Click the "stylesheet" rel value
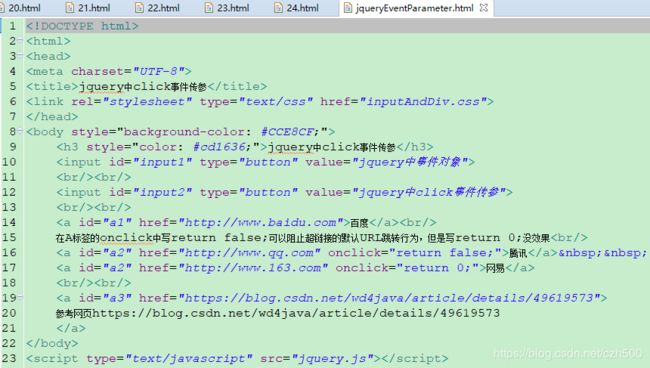Image resolution: width=650 pixels, height=368 pixels. point(147,102)
